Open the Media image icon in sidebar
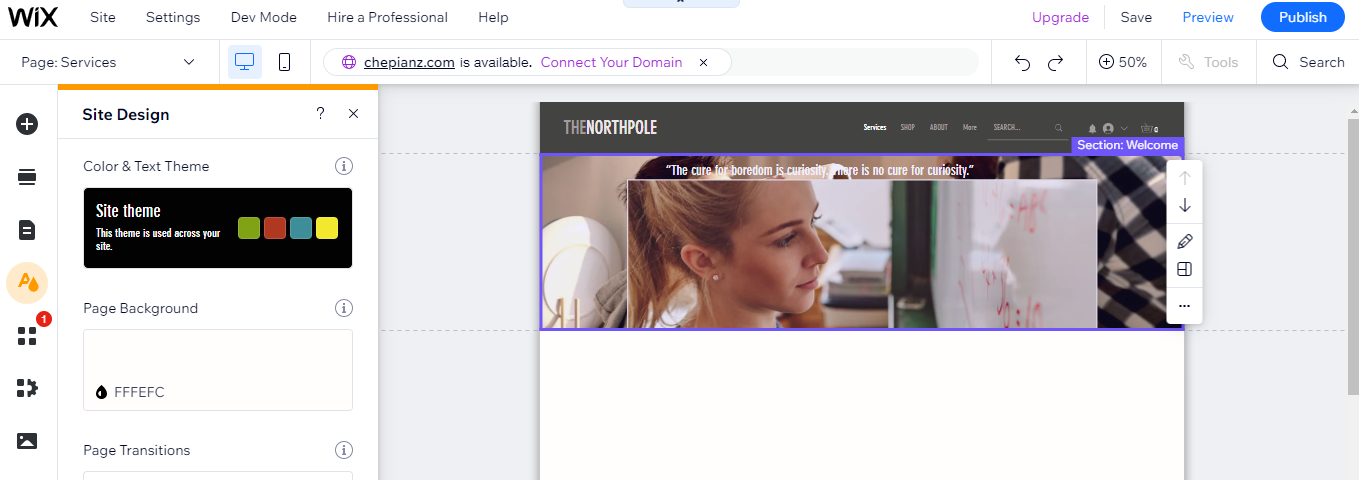 click(x=27, y=440)
